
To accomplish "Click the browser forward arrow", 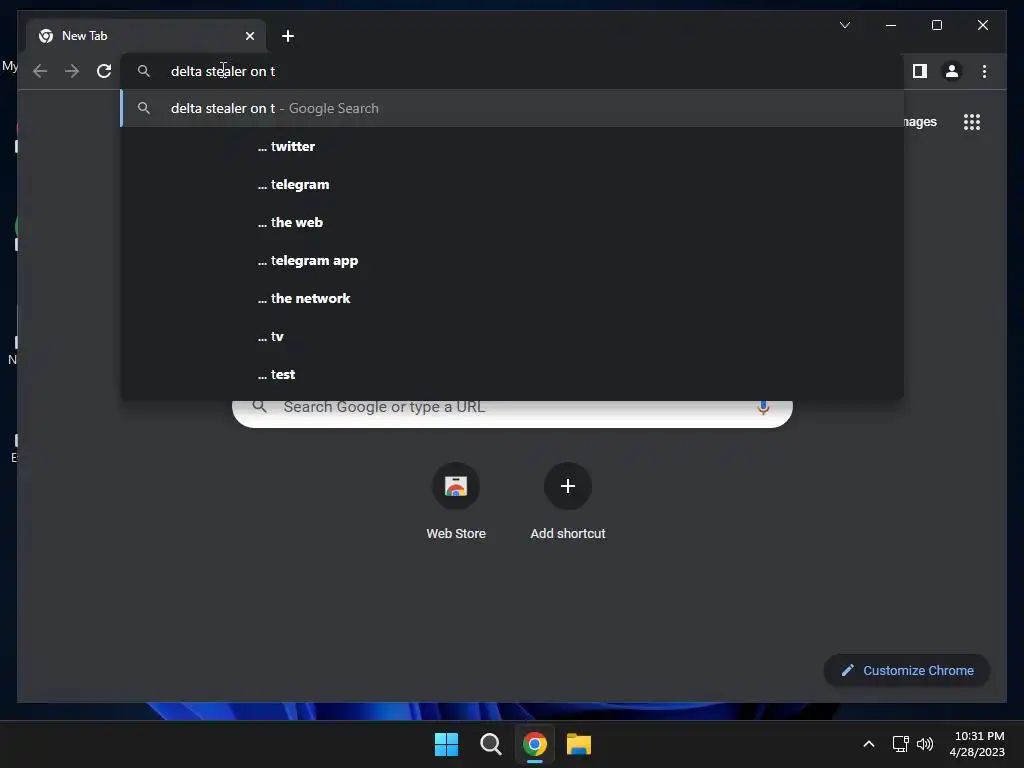I will pyautogui.click(x=72, y=71).
